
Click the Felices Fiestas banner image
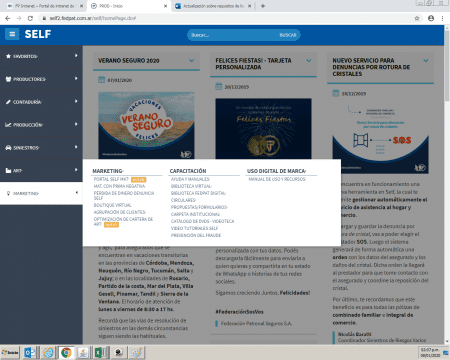click(x=263, y=129)
